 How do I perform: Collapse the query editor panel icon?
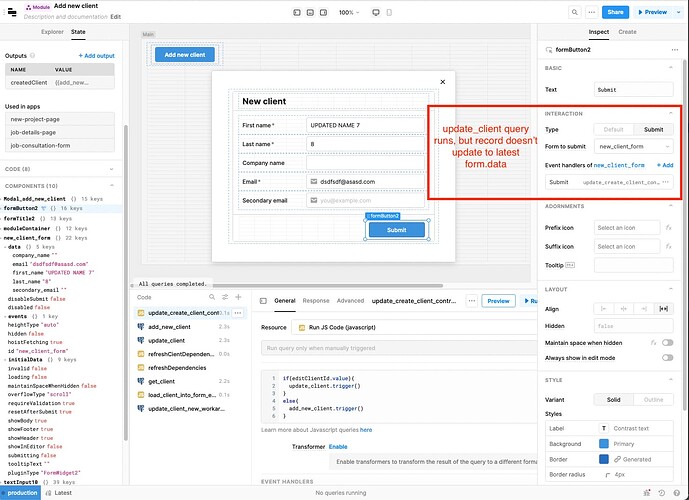[263, 301]
